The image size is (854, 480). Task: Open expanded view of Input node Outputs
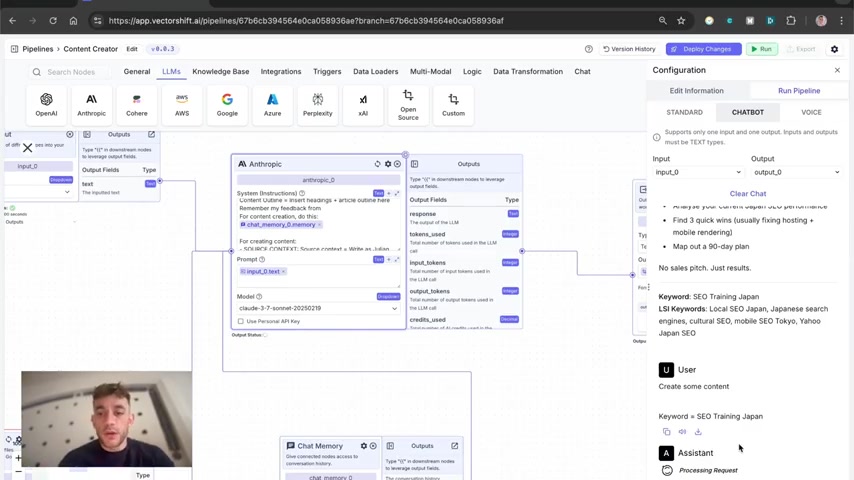pos(151,134)
